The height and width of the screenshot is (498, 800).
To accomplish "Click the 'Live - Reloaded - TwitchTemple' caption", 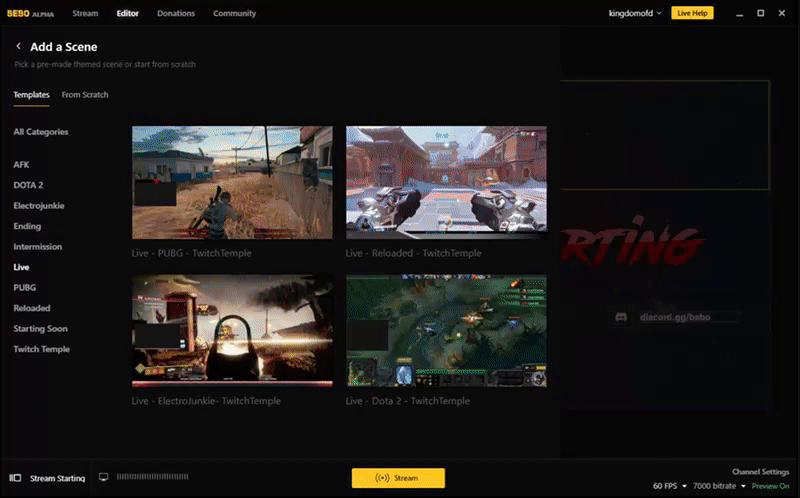I will [414, 253].
